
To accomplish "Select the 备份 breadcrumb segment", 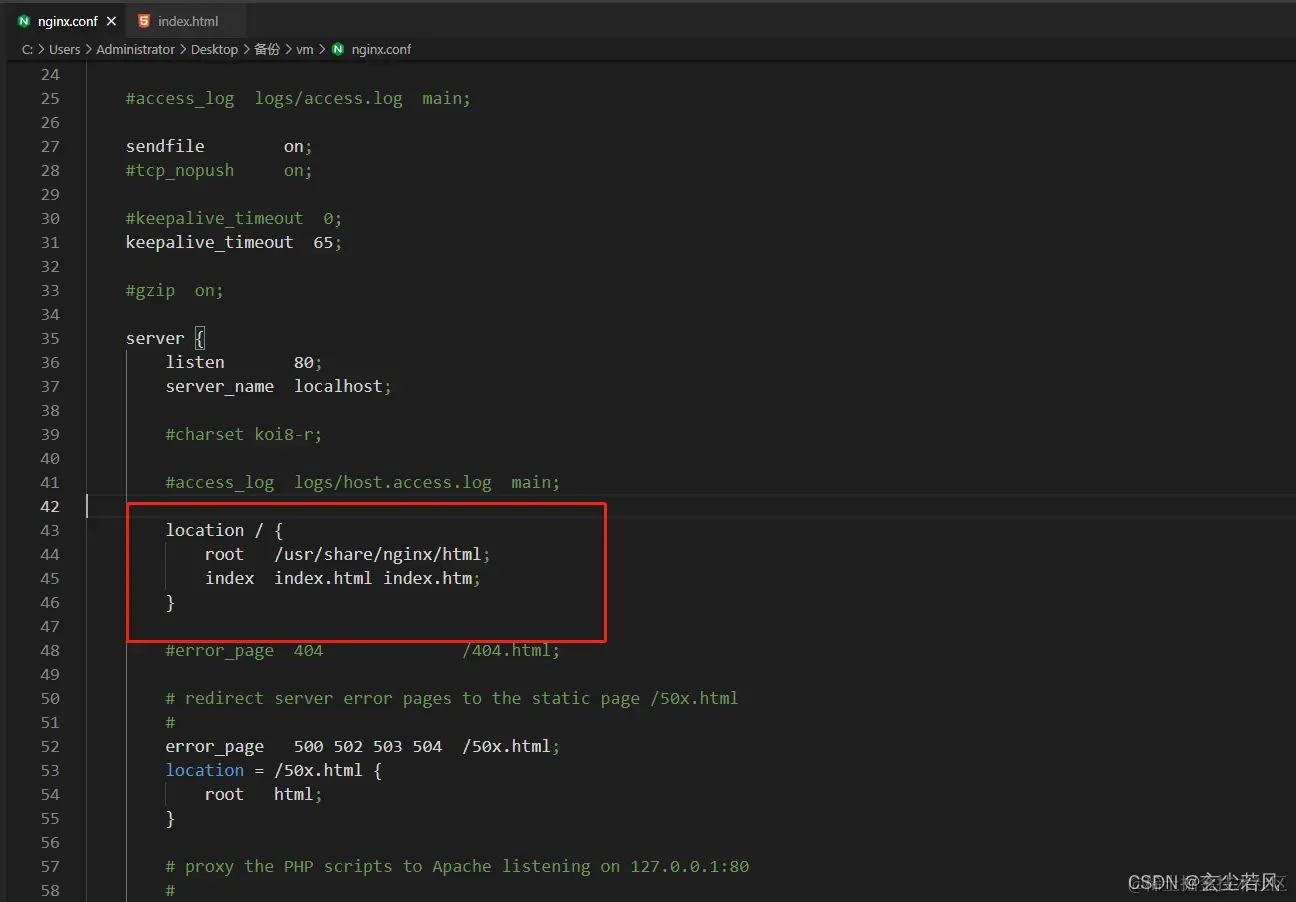I will 267,49.
